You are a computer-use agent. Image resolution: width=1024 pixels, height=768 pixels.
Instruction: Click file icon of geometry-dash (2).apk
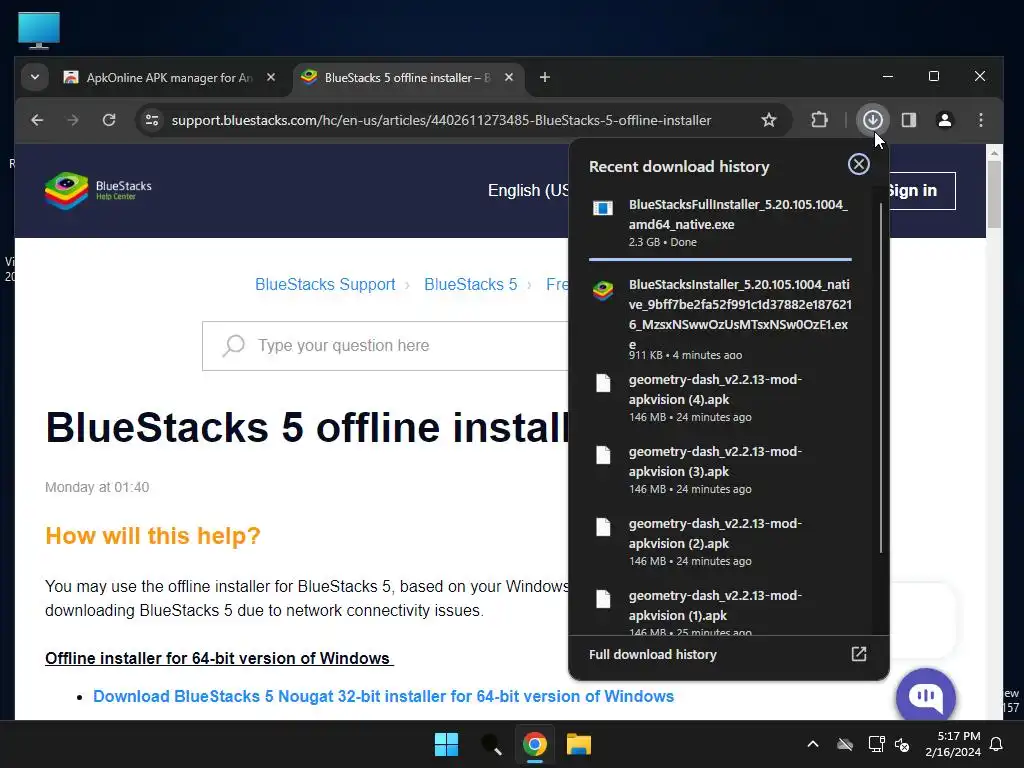point(603,527)
